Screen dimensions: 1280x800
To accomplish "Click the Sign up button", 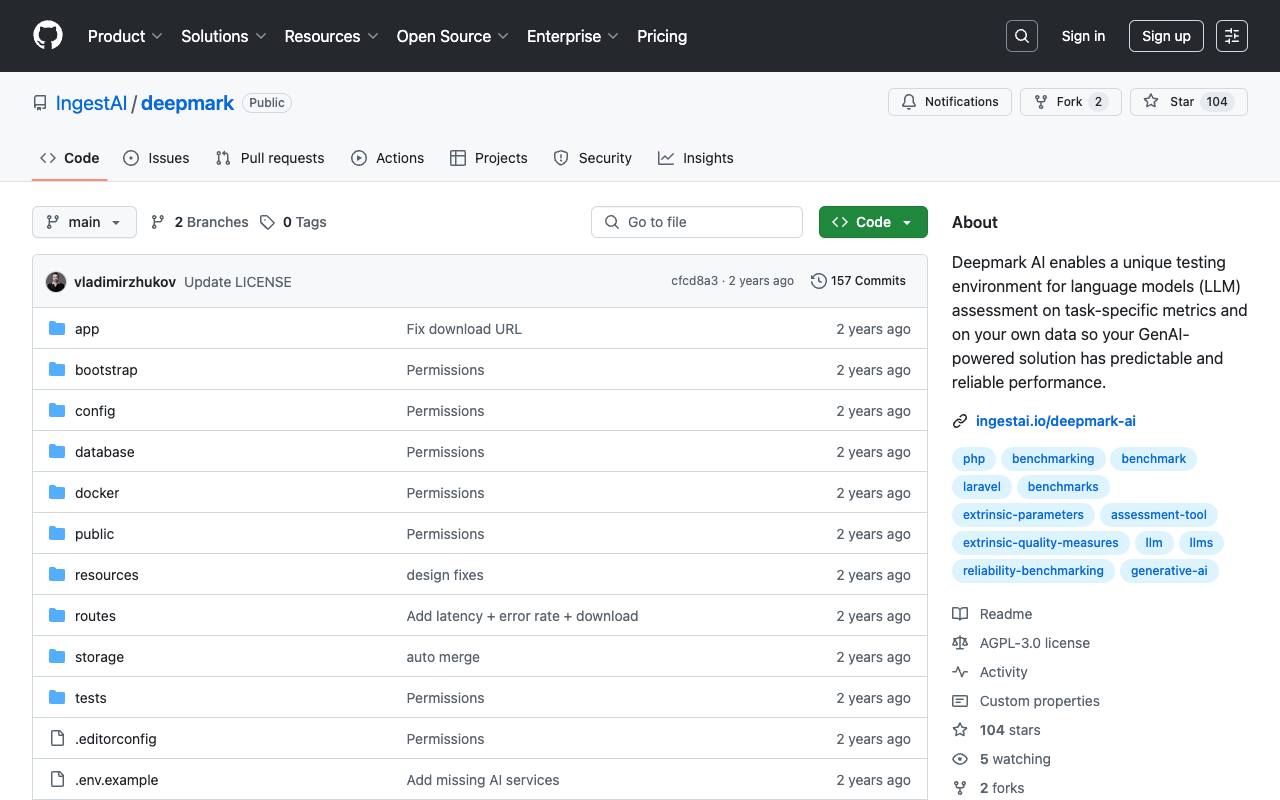I will click(1166, 36).
